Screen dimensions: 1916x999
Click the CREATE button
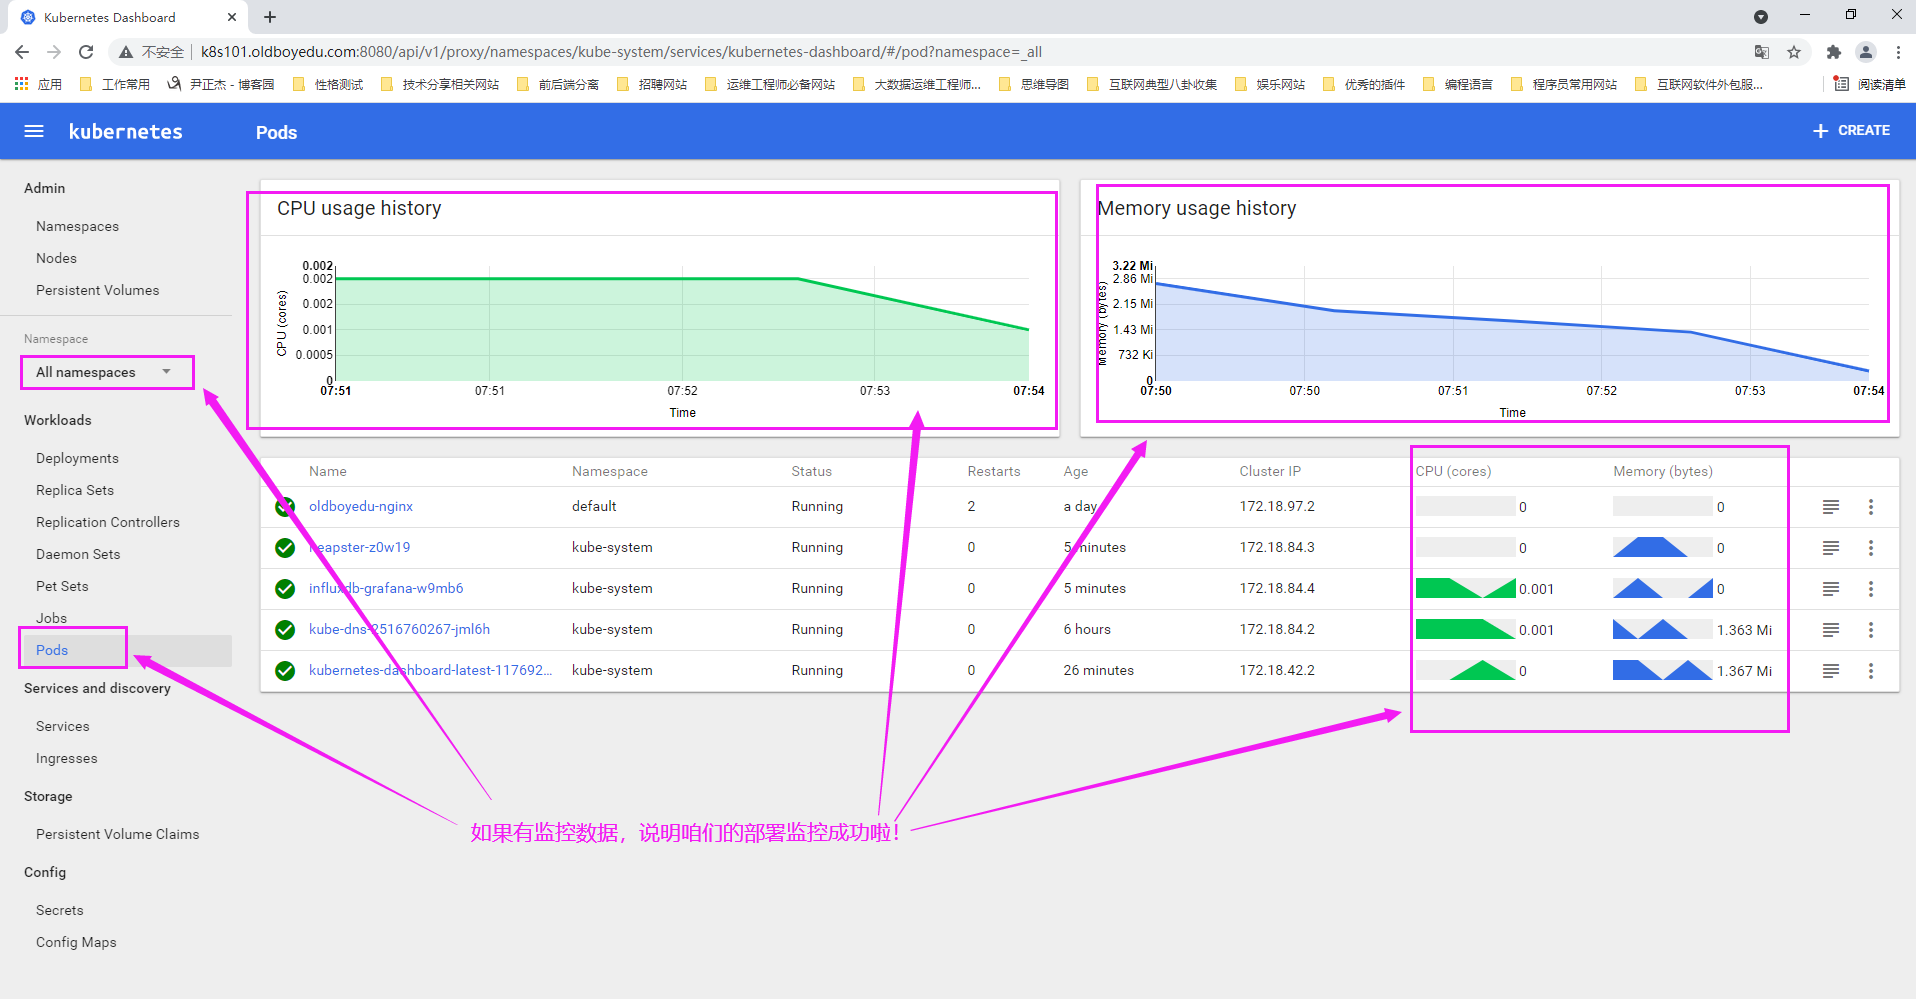[x=1851, y=131]
